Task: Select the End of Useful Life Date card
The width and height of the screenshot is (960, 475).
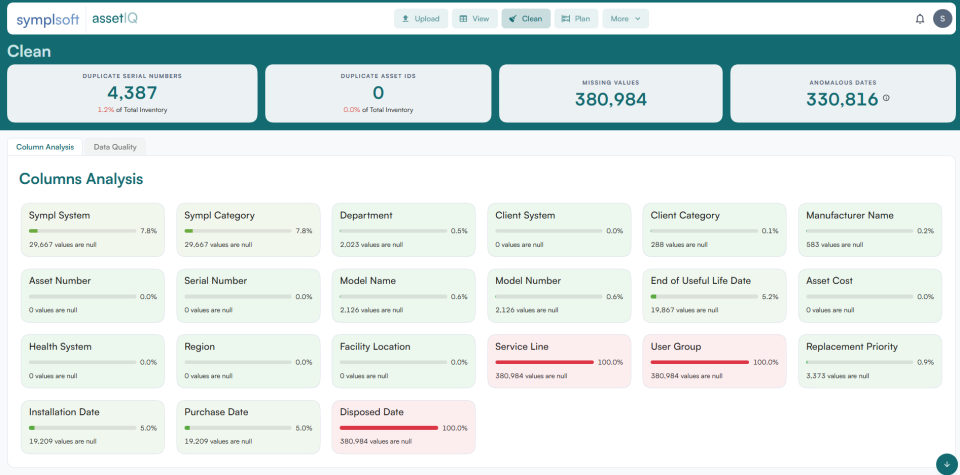Action: point(714,296)
